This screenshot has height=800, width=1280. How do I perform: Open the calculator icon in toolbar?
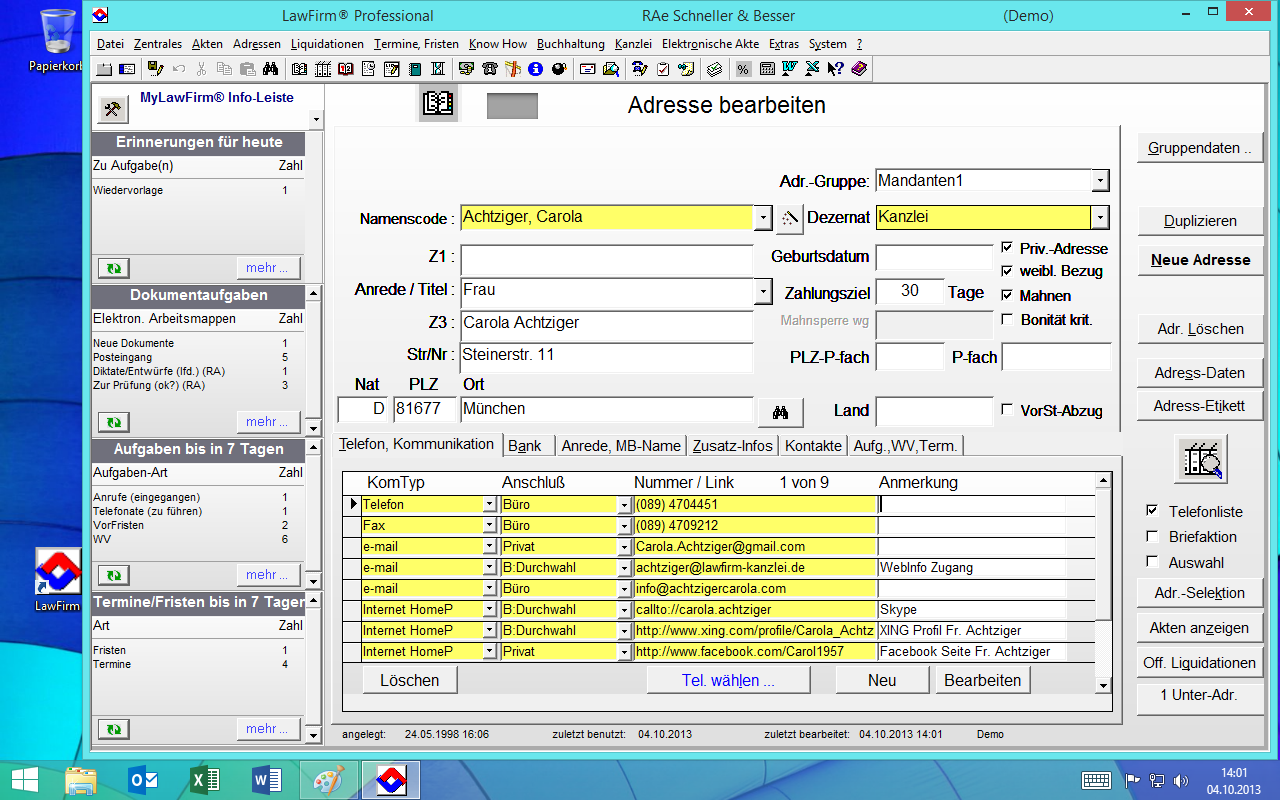pos(767,69)
